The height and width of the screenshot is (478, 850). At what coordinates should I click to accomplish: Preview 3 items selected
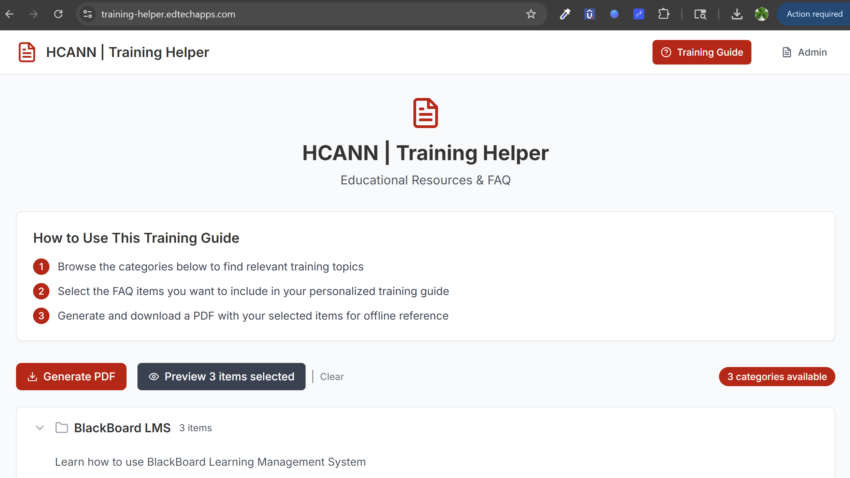point(221,377)
